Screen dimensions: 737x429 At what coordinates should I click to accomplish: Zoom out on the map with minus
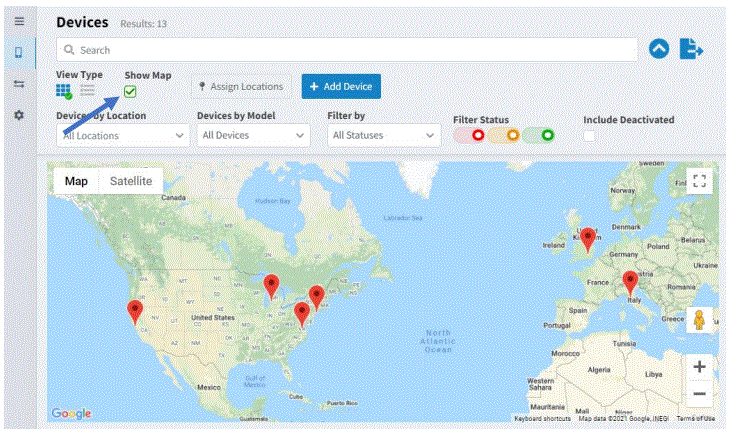699,393
